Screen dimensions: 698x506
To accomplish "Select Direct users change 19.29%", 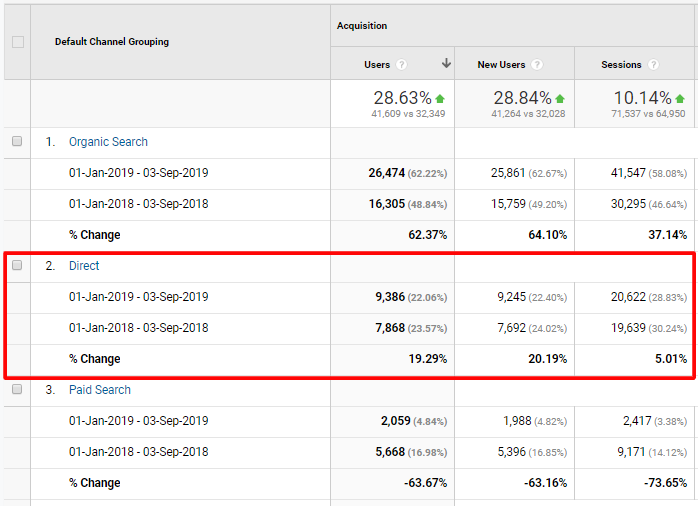I will coord(427,359).
